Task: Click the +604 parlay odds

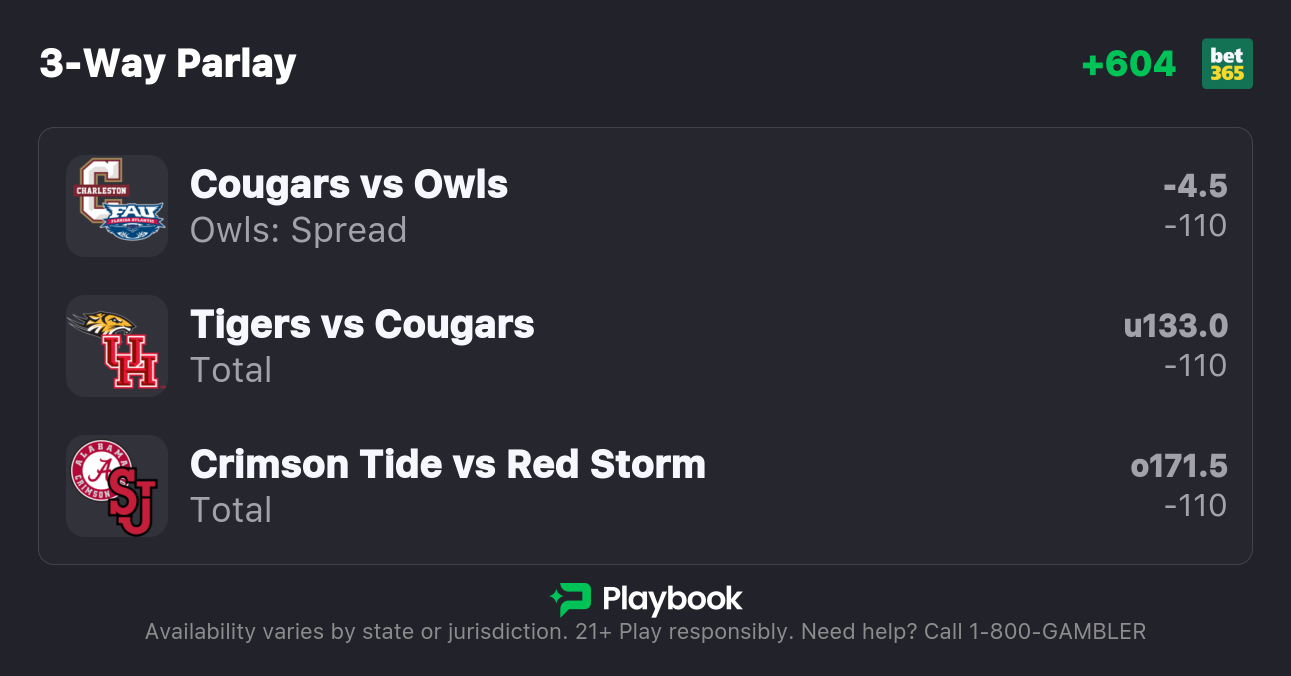Action: click(1128, 64)
